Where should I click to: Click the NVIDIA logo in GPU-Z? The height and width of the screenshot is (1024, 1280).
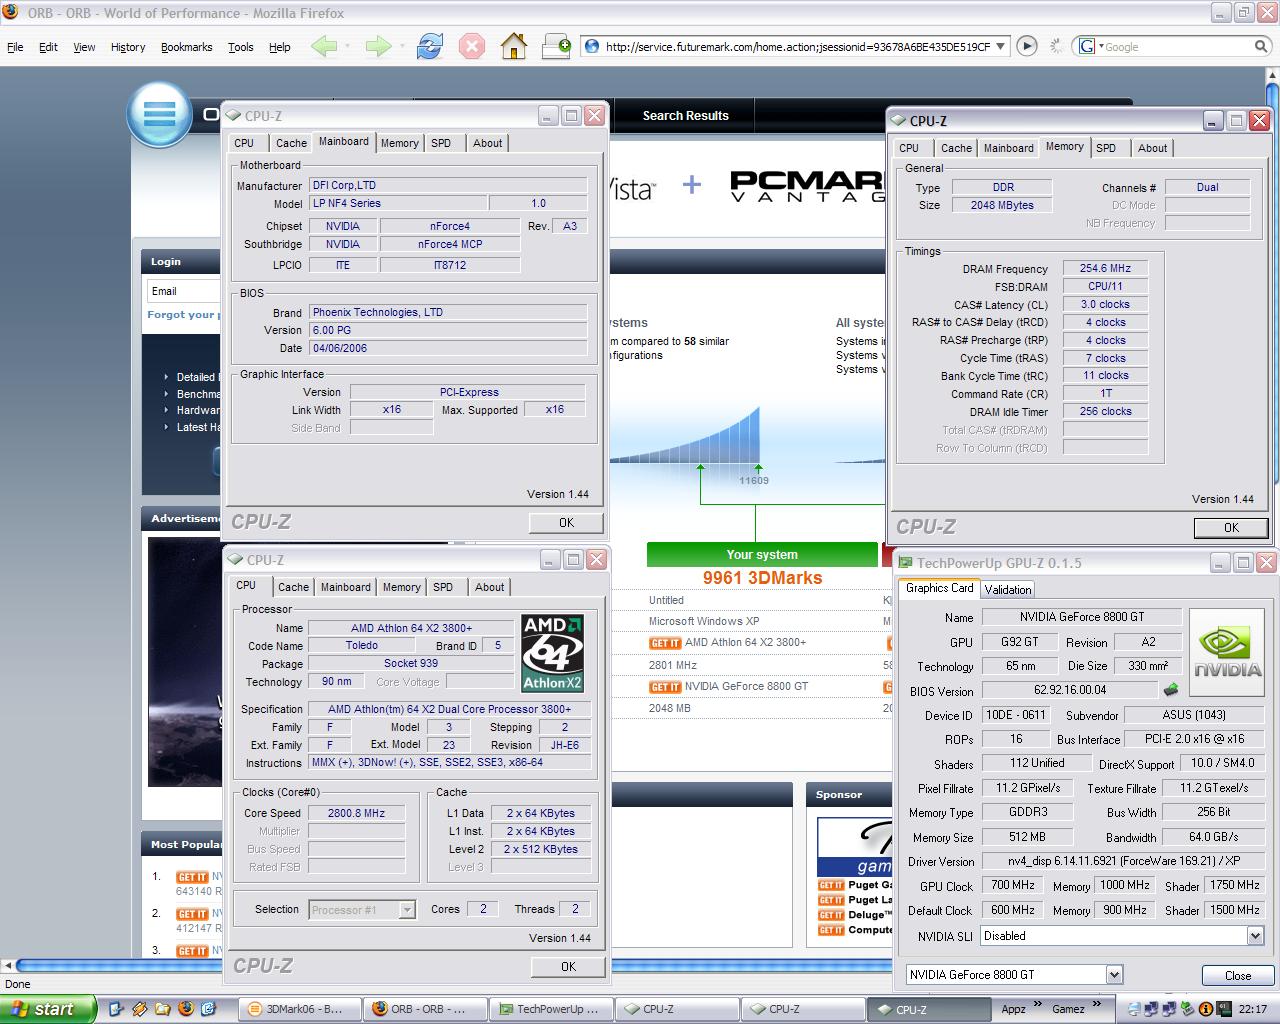(1227, 653)
